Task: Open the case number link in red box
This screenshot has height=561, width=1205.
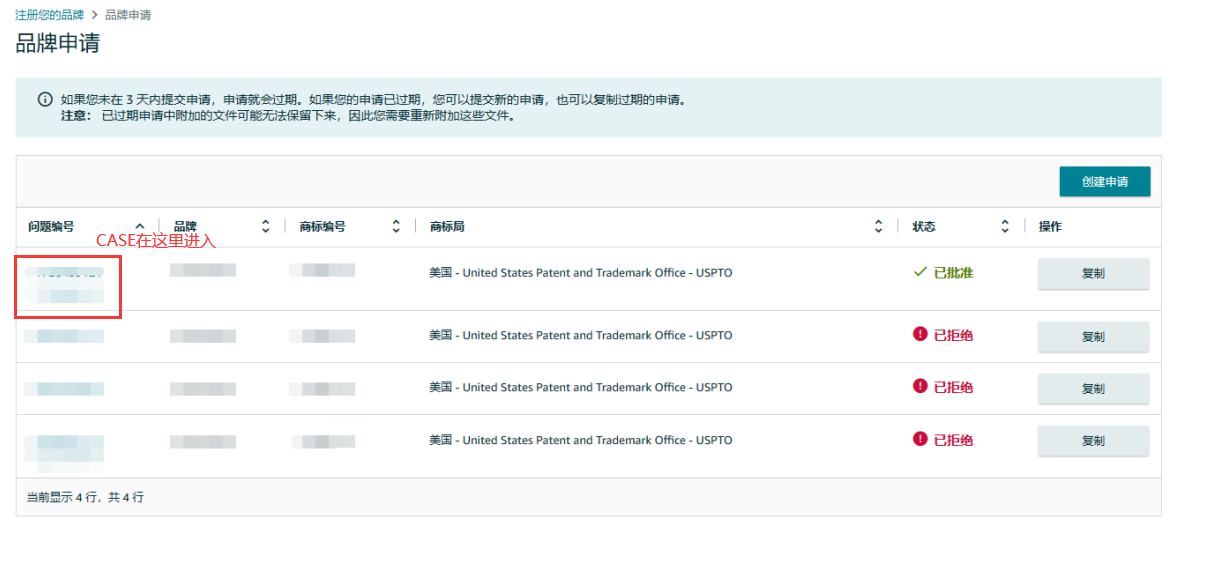Action: point(65,273)
